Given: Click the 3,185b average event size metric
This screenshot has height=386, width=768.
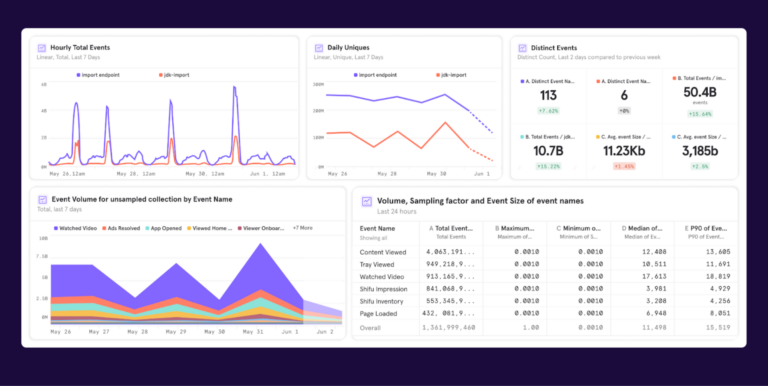Looking at the screenshot, I should click(700, 151).
